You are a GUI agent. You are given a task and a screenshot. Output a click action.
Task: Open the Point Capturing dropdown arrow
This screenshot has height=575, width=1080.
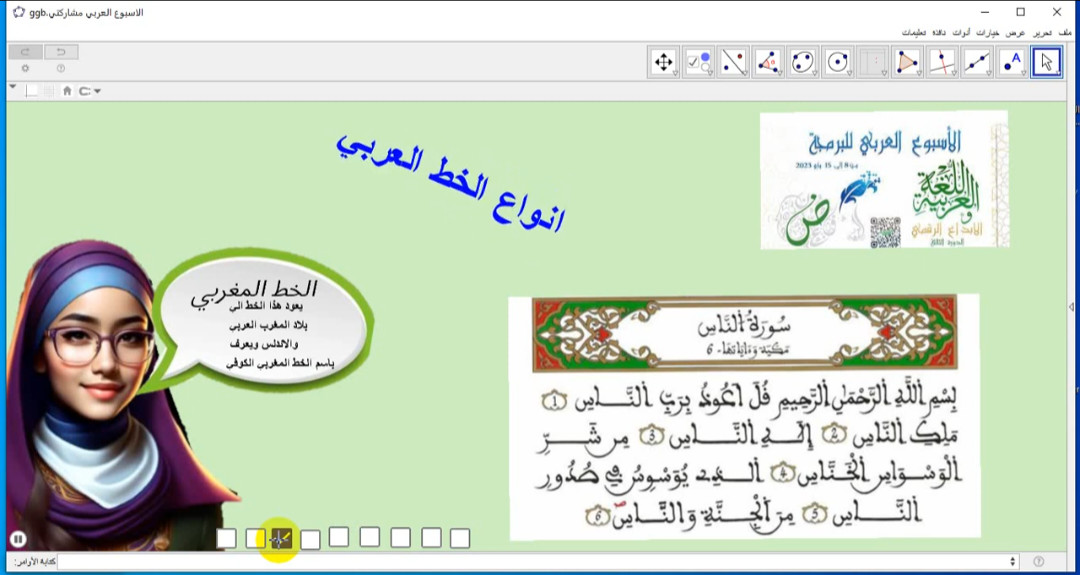[97, 91]
